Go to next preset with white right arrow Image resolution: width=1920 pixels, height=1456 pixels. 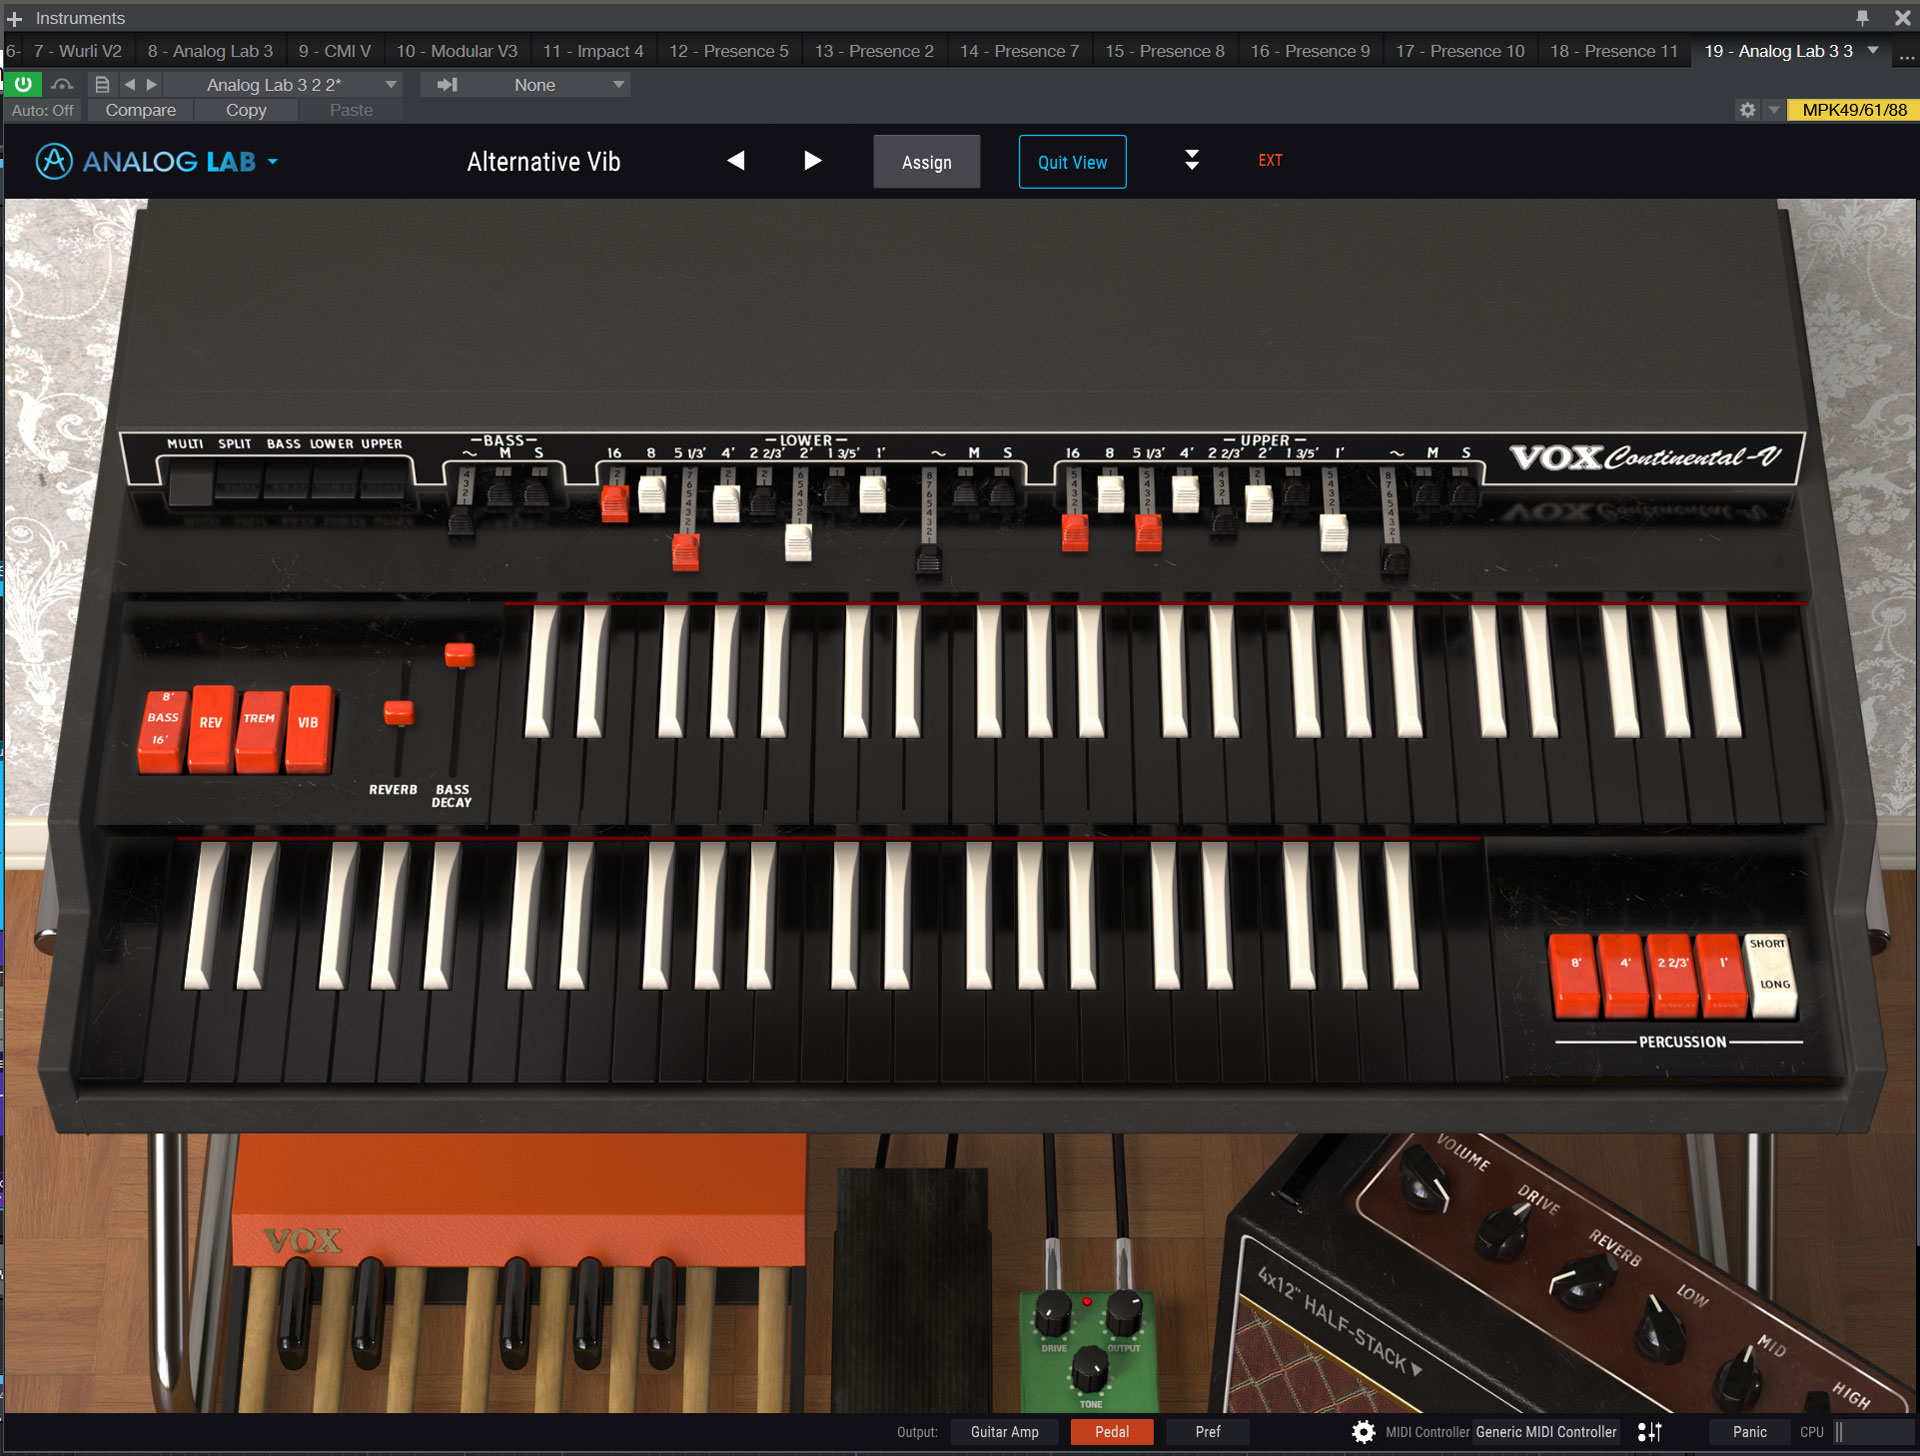(813, 160)
